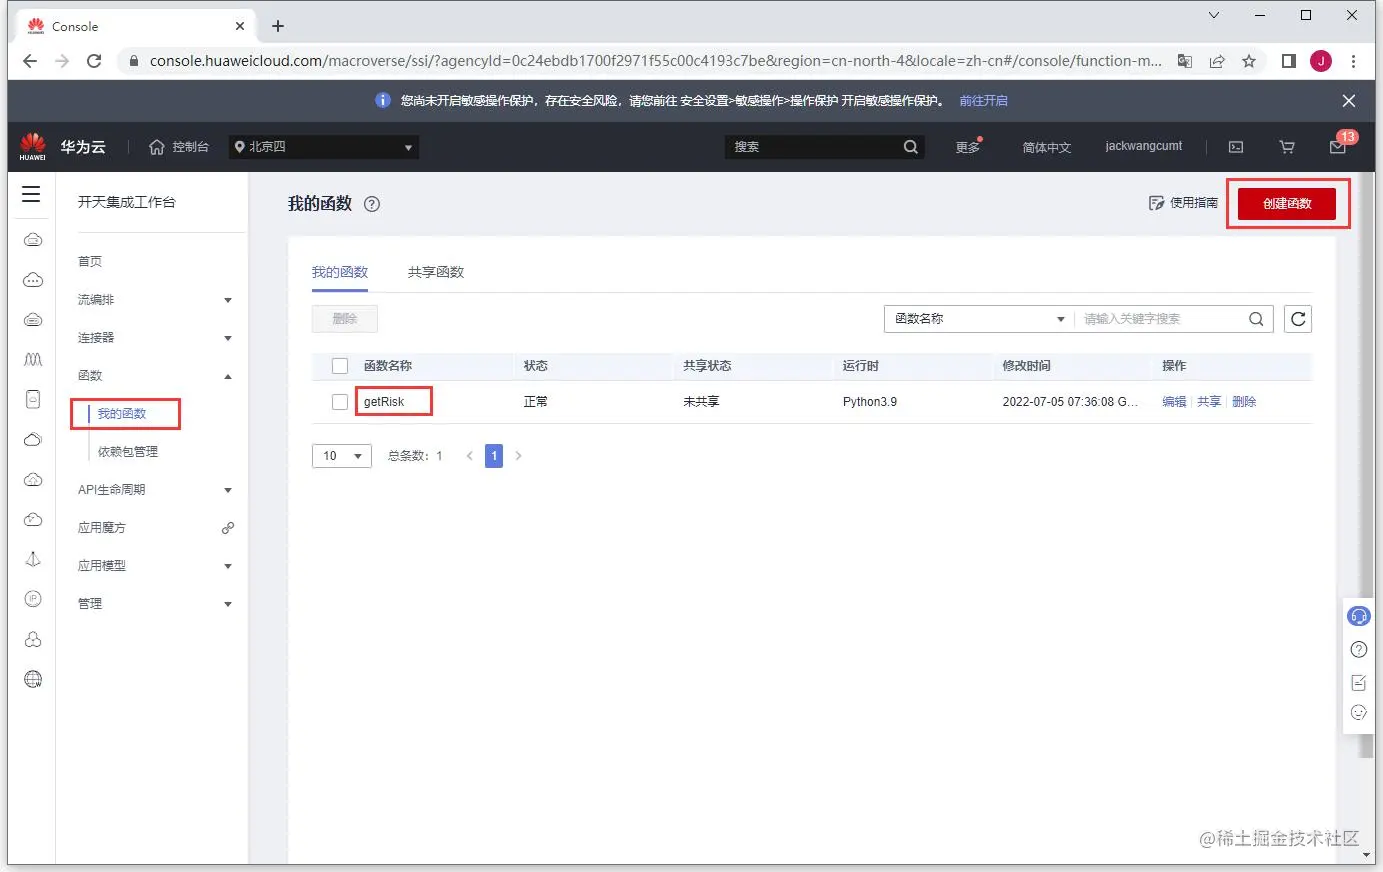The image size is (1383, 872).
Task: Select the 我的函数 tab
Action: pyautogui.click(x=340, y=272)
